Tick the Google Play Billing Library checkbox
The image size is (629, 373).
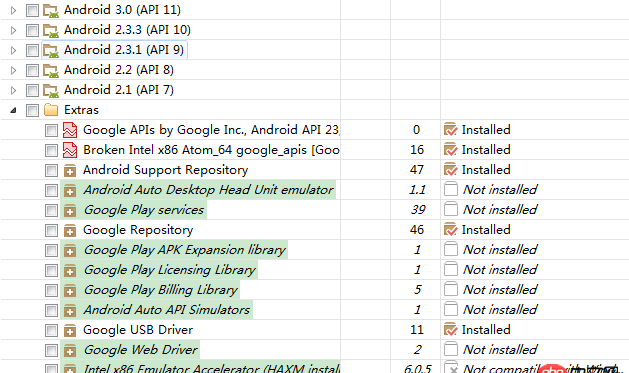pyautogui.click(x=51, y=290)
